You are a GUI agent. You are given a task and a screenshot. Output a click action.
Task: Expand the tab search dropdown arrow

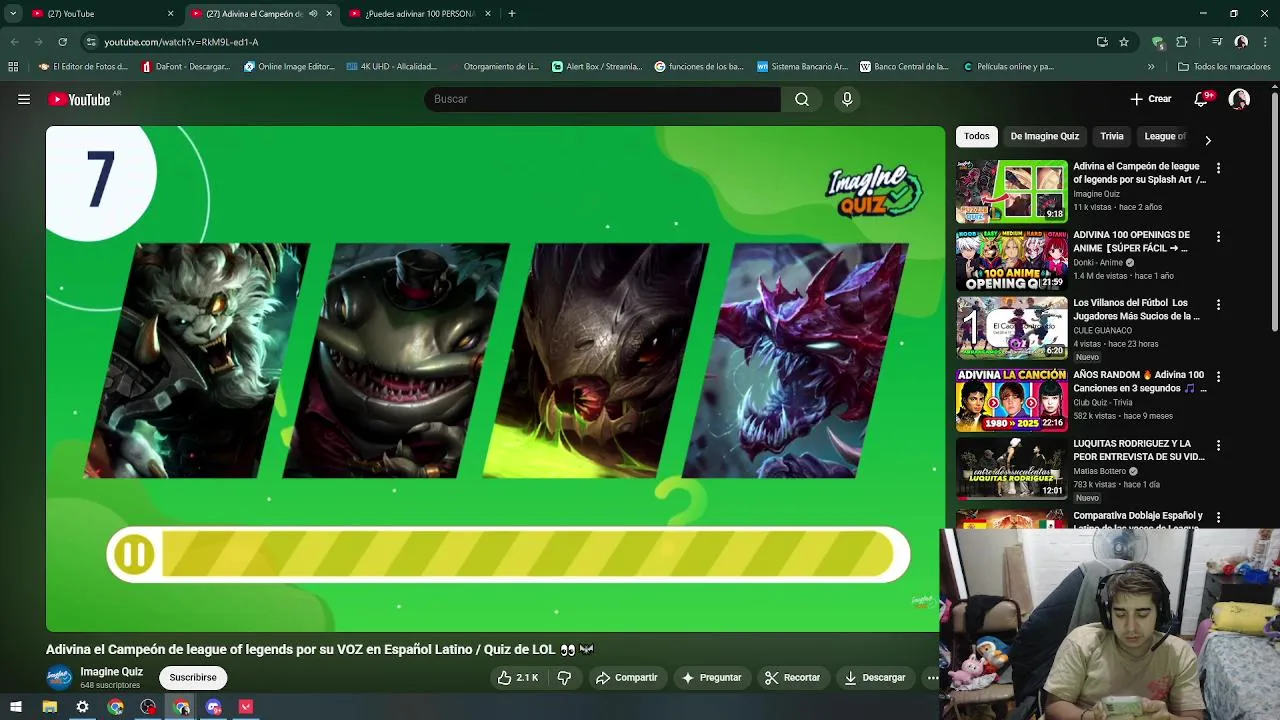point(13,14)
